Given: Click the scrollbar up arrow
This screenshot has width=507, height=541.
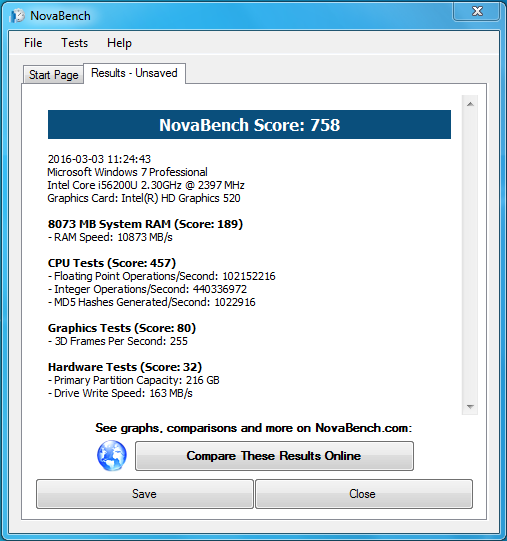Looking at the screenshot, I should pos(470,104).
